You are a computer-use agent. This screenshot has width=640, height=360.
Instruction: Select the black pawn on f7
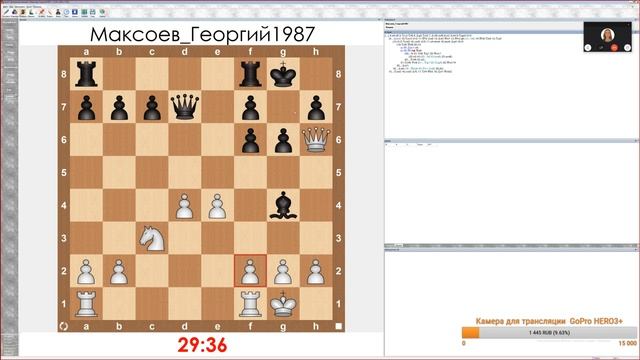pos(250,108)
